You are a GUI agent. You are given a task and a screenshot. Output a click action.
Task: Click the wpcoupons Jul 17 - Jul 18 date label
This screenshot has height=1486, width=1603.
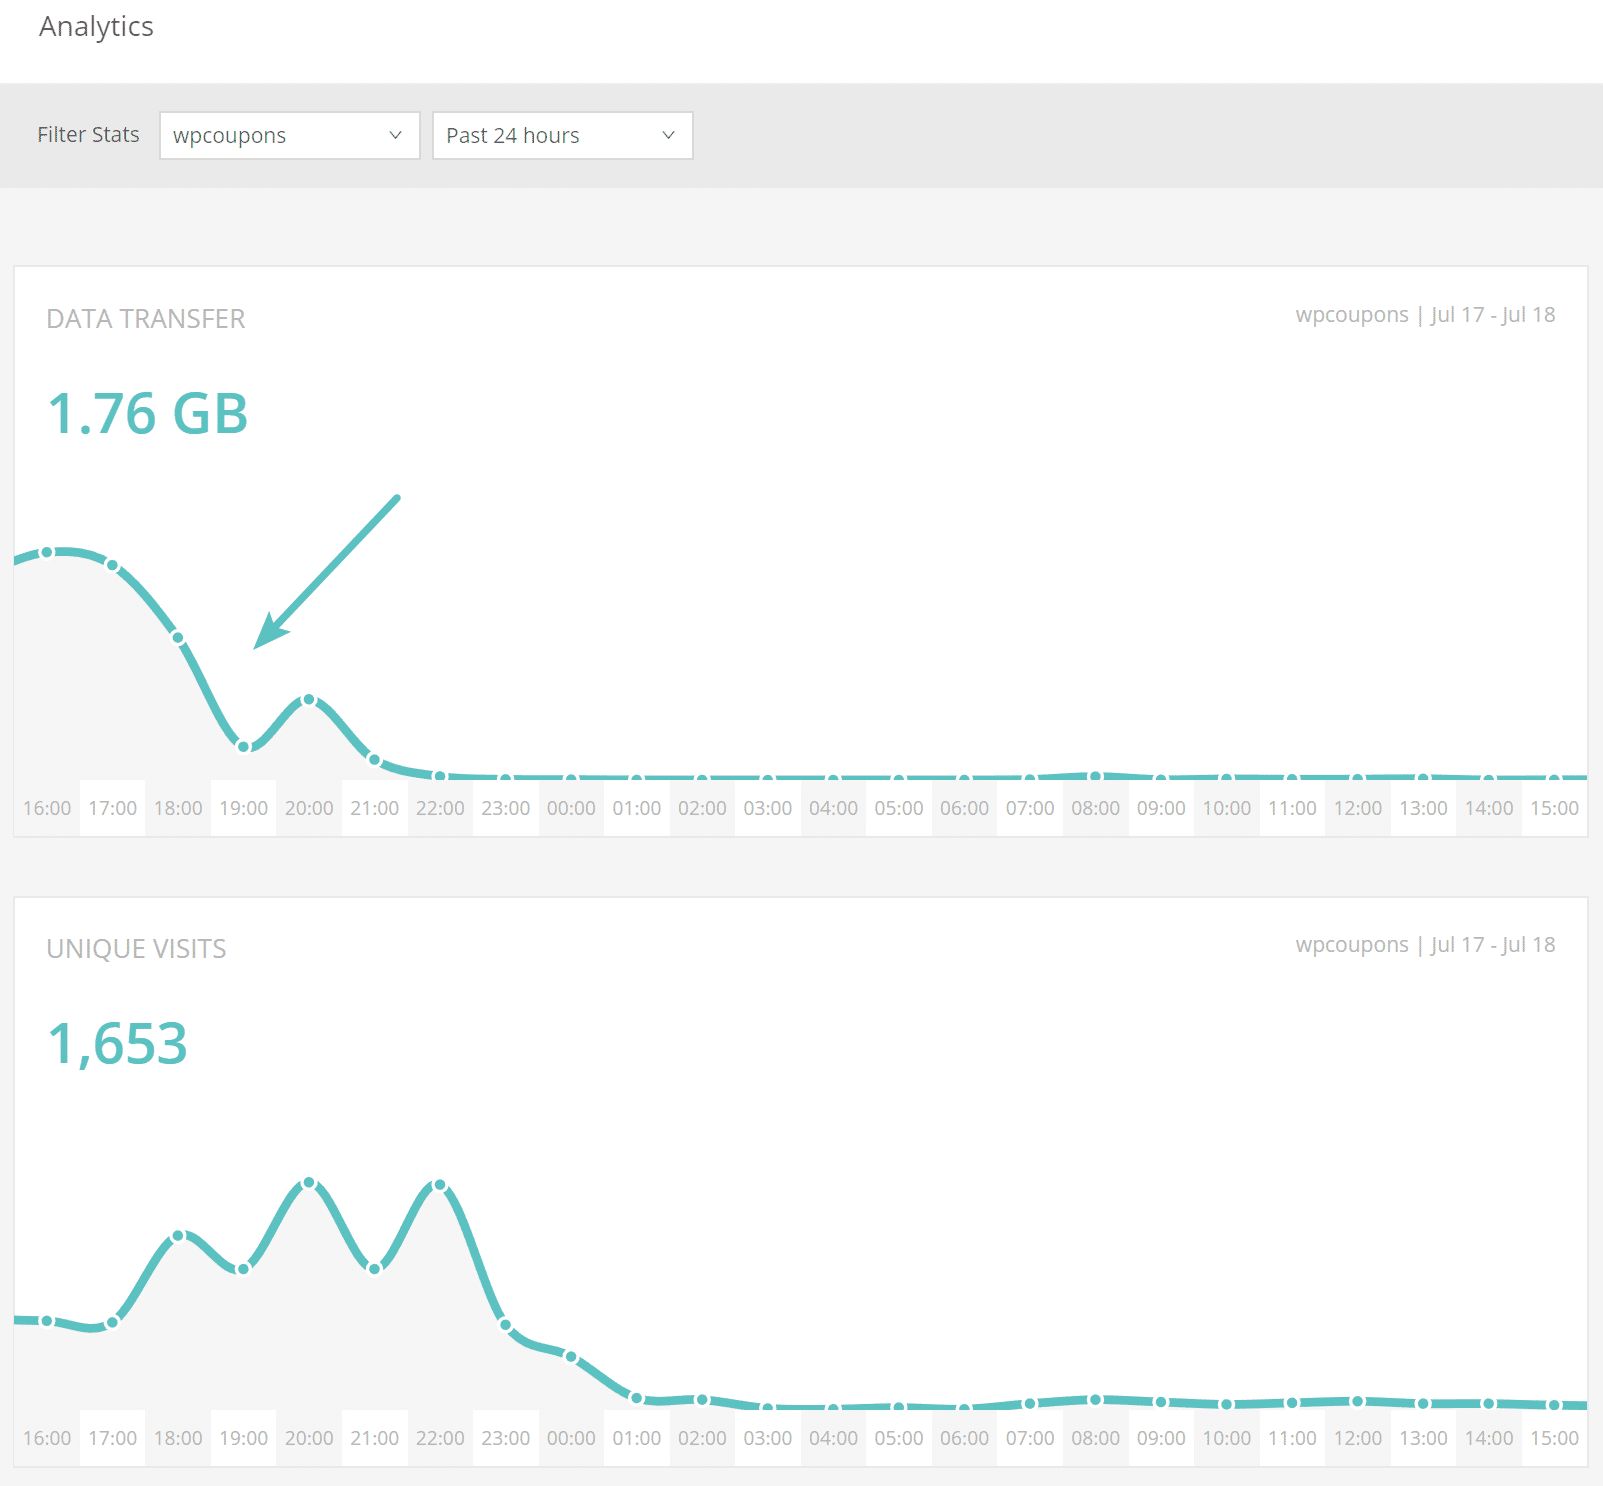pos(1424,314)
